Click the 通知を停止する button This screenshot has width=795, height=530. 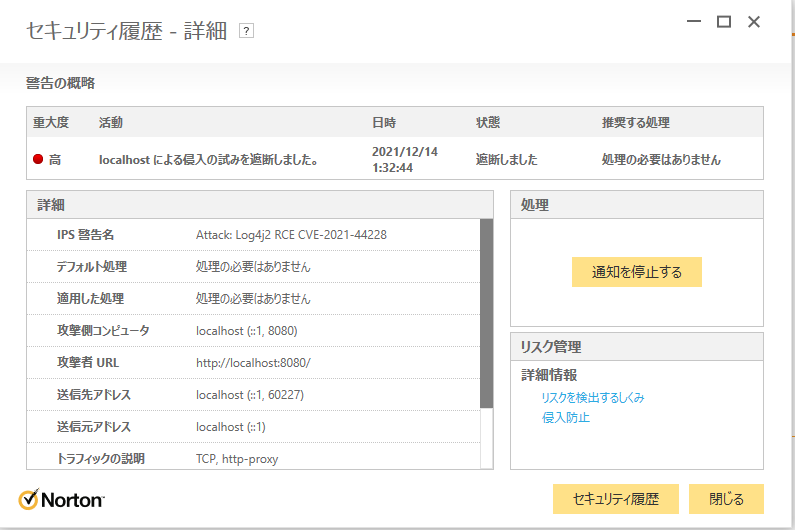[x=636, y=272]
